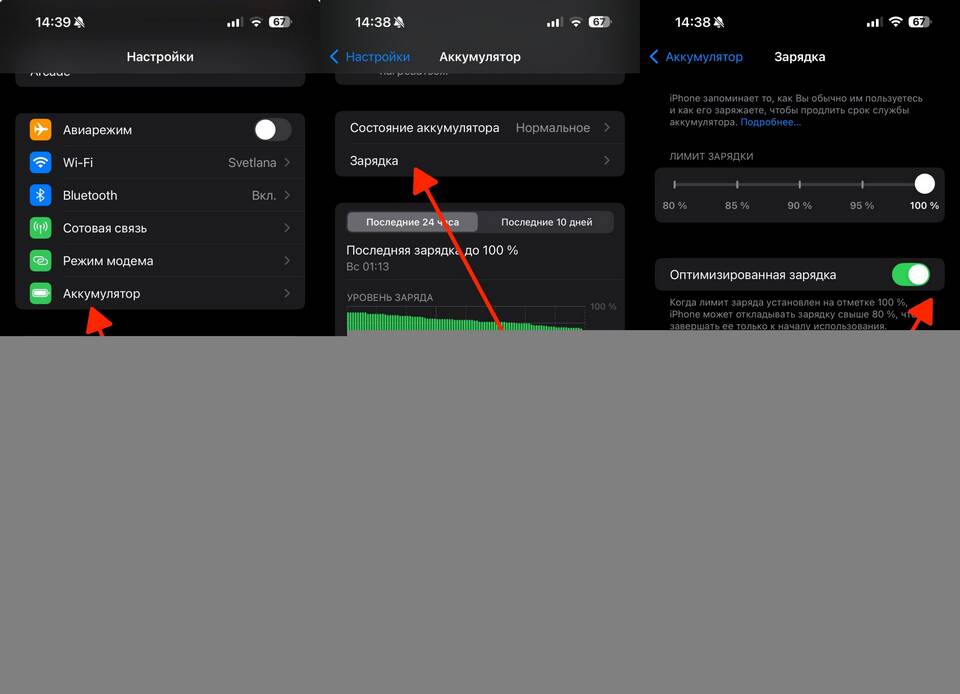The height and width of the screenshot is (694, 960).
Task: Tap the Вс 01:13 timestamp
Action: point(367,267)
